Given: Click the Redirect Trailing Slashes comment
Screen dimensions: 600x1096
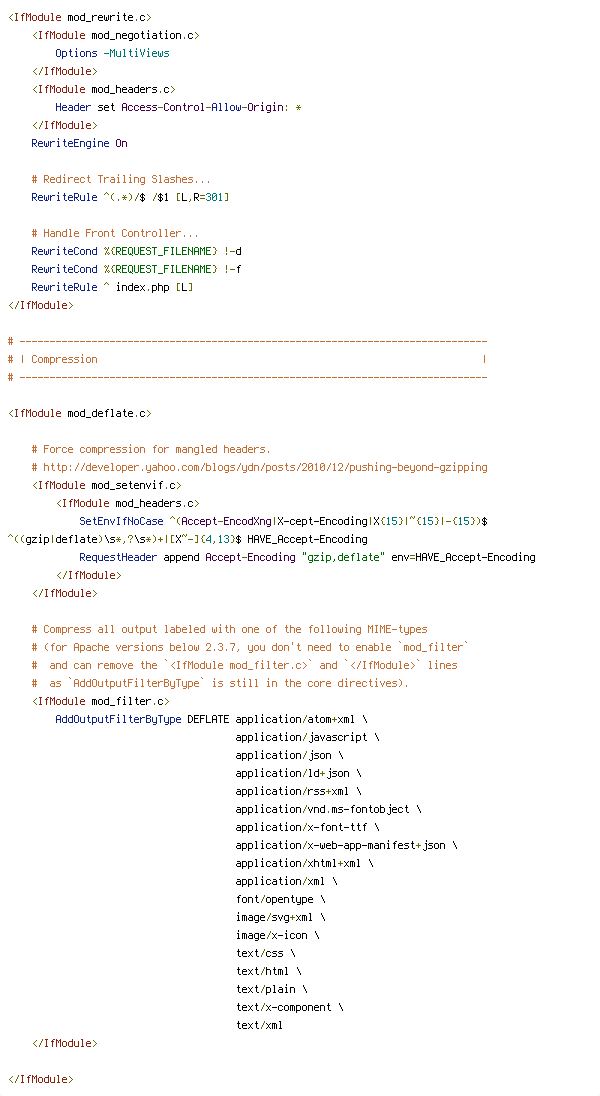Looking at the screenshot, I should [x=121, y=179].
